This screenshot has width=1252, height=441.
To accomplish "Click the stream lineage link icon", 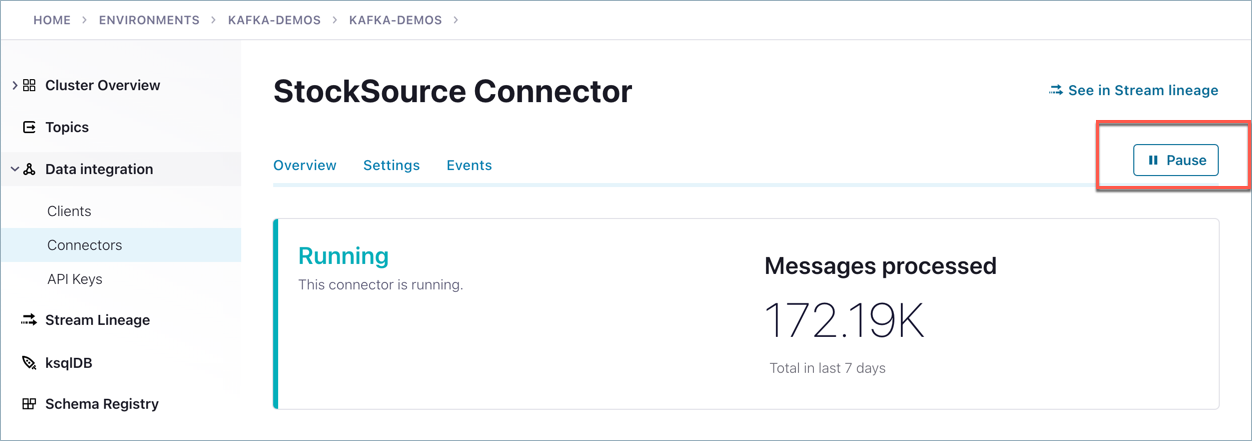I will [x=1055, y=91].
